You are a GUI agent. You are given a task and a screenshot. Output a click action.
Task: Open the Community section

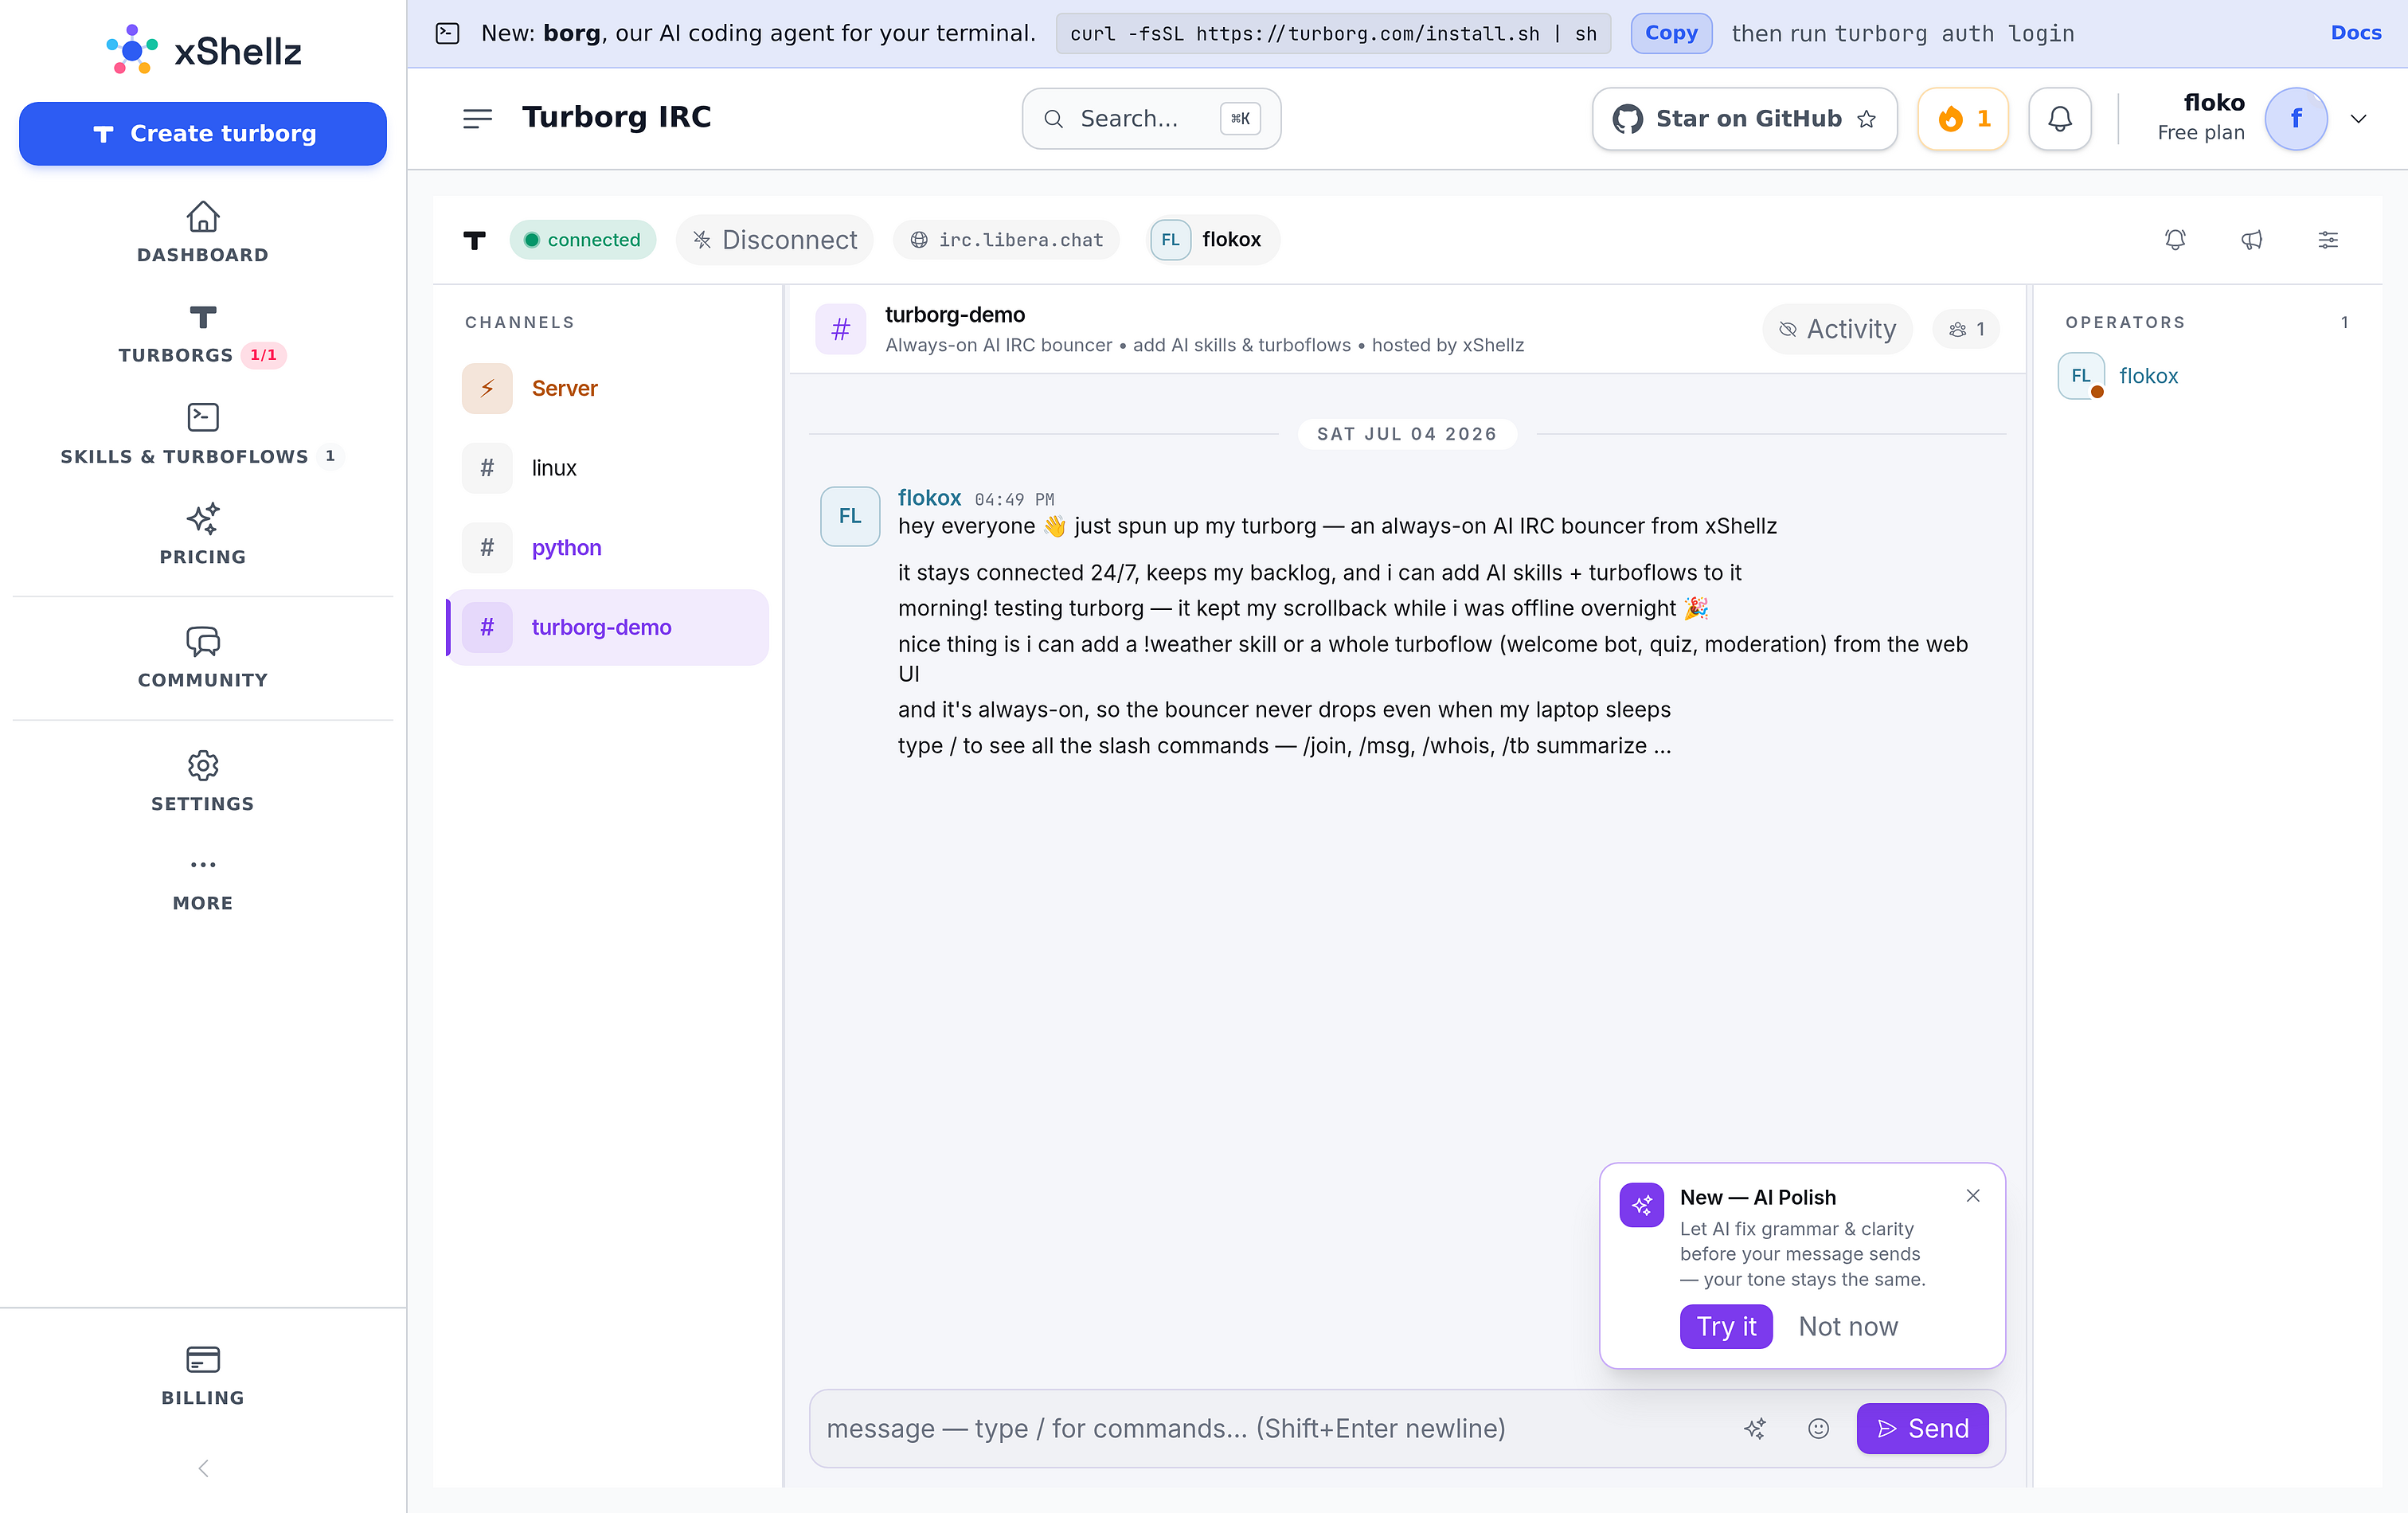click(203, 658)
